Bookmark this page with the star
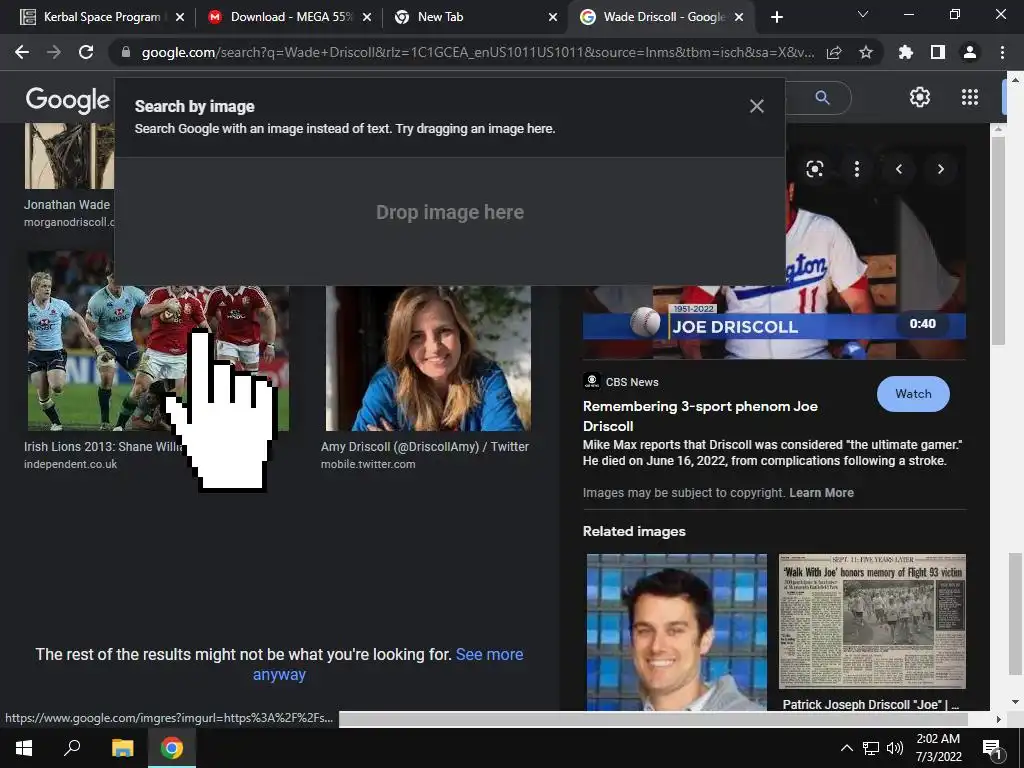Screen dimensions: 1024x768 tap(866, 52)
